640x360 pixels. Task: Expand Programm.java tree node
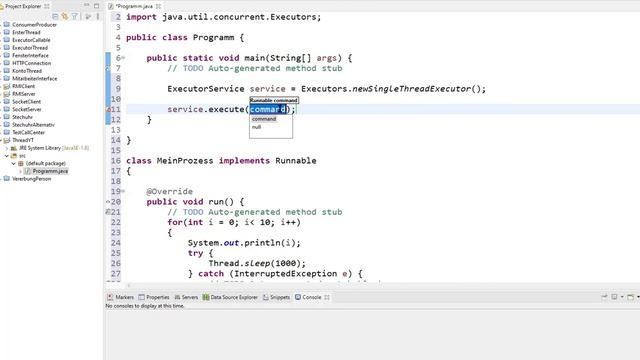coord(20,171)
